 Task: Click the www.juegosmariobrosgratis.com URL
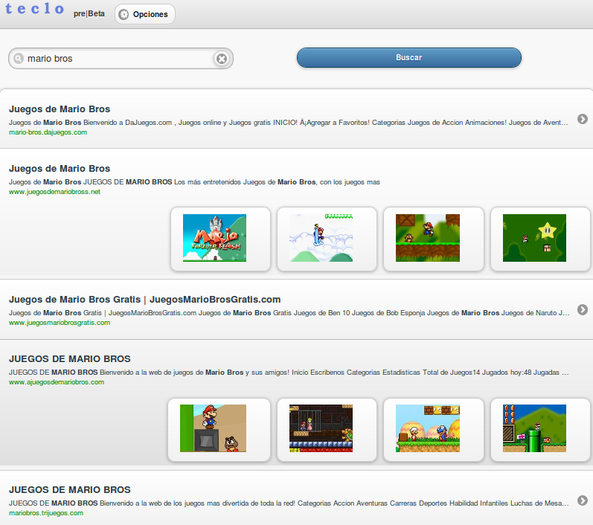tap(59, 323)
